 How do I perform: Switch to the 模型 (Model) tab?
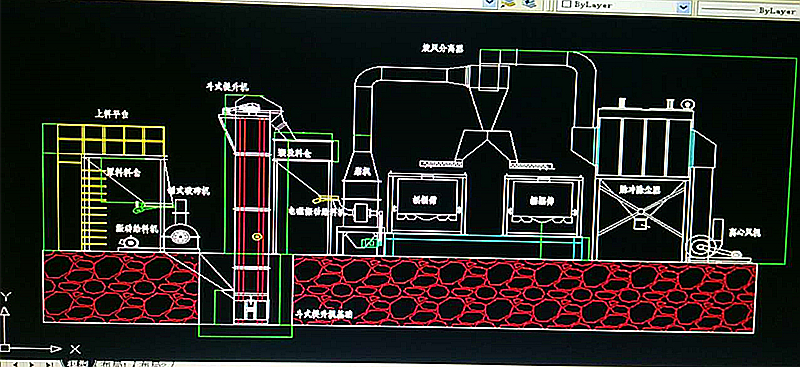tap(77, 363)
